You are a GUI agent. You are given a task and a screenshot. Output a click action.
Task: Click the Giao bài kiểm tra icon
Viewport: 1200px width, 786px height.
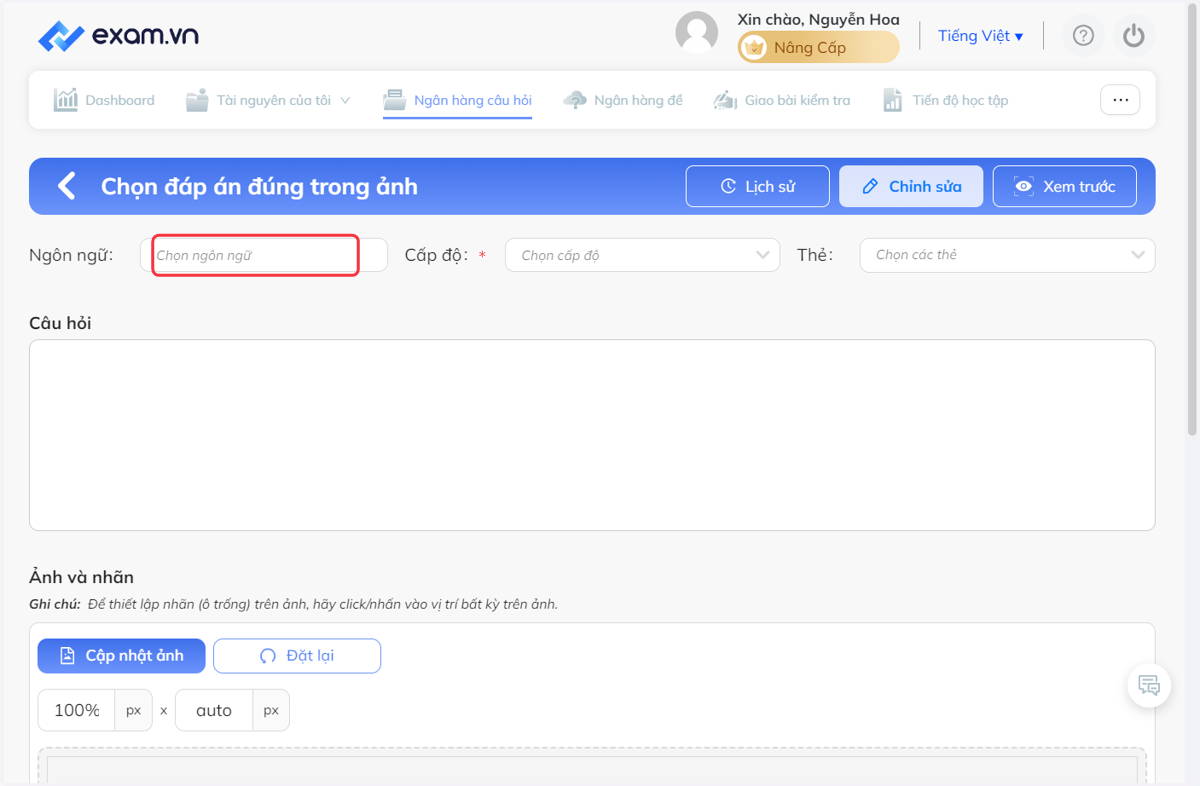tap(725, 100)
